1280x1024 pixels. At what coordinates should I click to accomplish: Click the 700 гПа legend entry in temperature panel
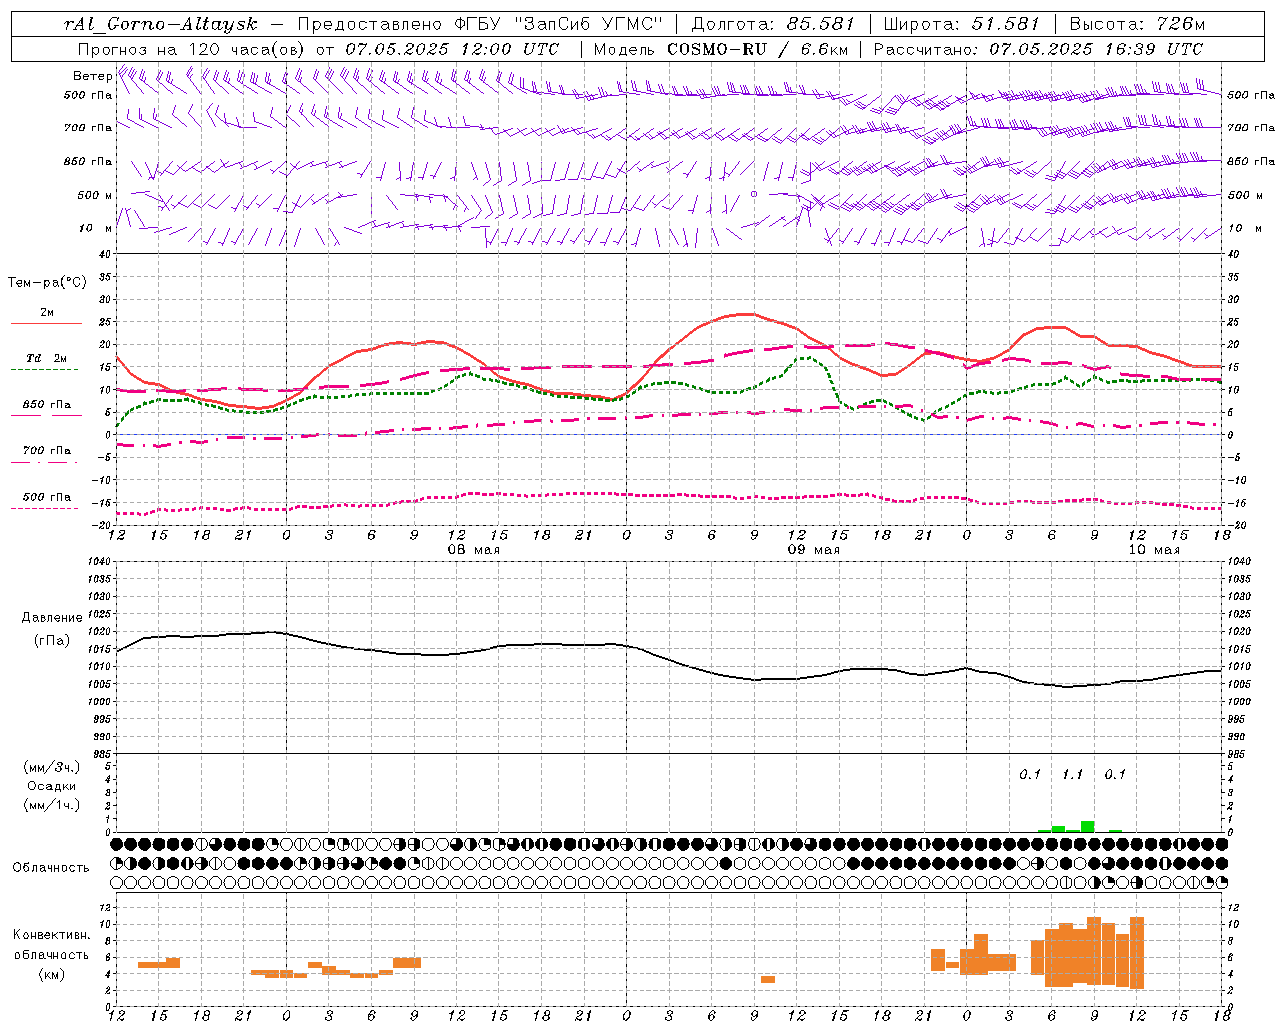(x=47, y=450)
